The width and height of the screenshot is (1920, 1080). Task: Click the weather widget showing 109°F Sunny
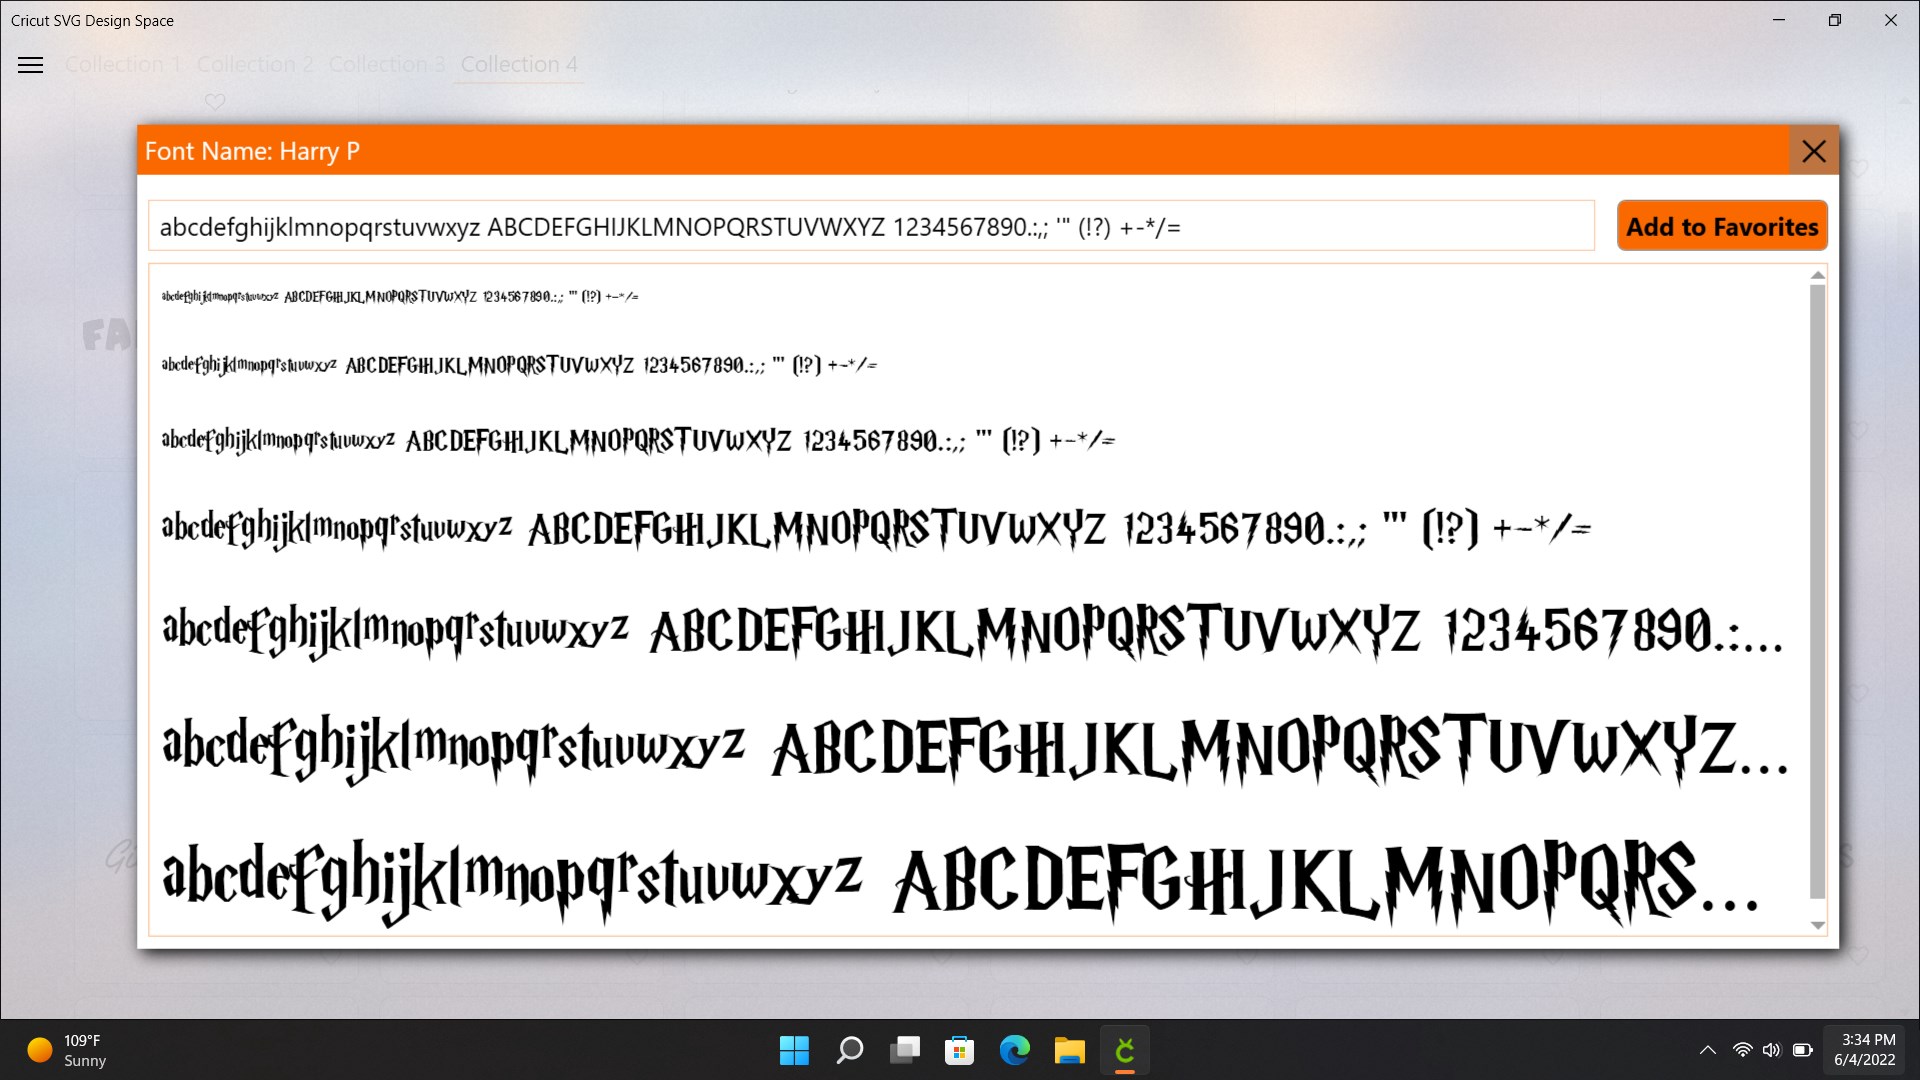pyautogui.click(x=66, y=1050)
